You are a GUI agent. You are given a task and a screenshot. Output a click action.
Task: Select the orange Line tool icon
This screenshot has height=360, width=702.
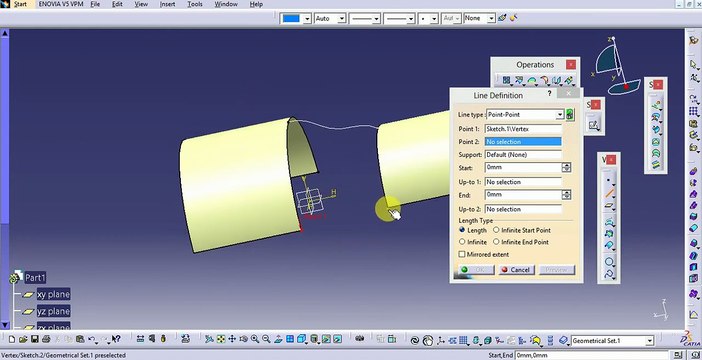[609, 193]
